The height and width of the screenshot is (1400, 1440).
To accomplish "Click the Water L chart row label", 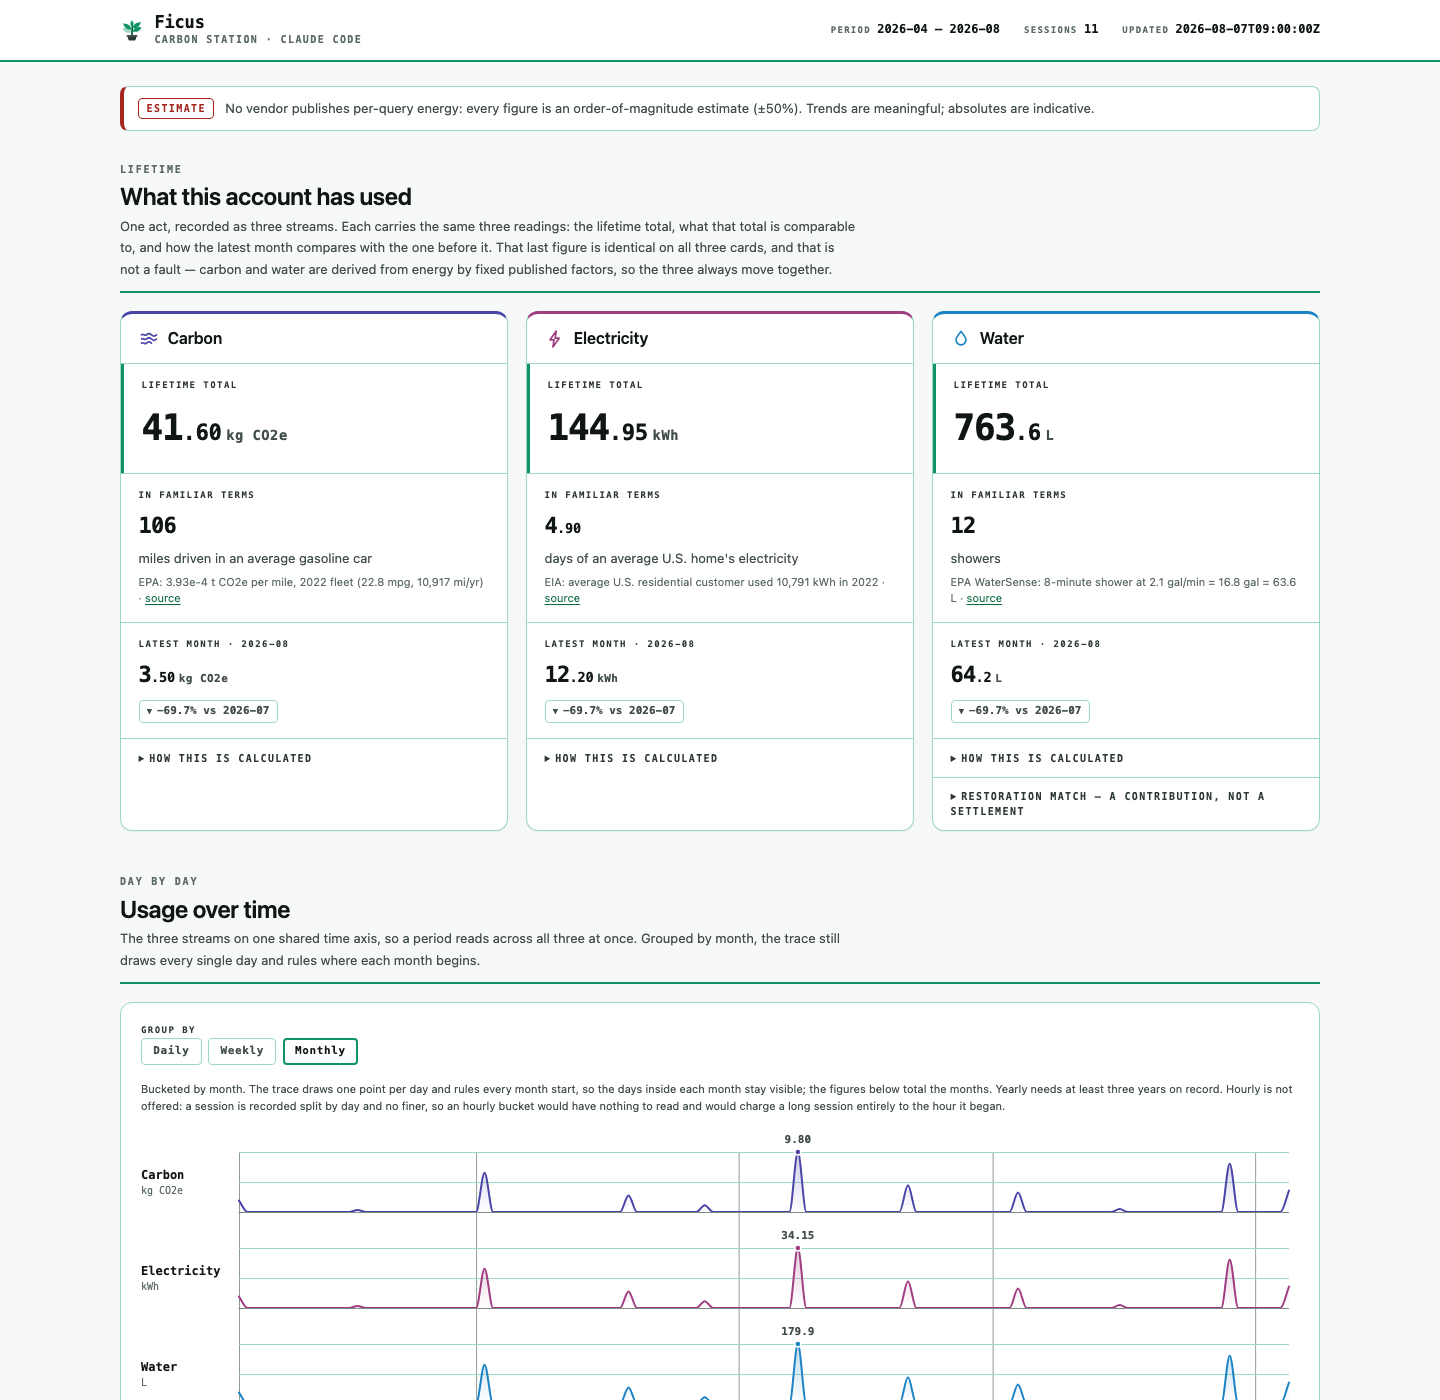I will click(158, 1374).
